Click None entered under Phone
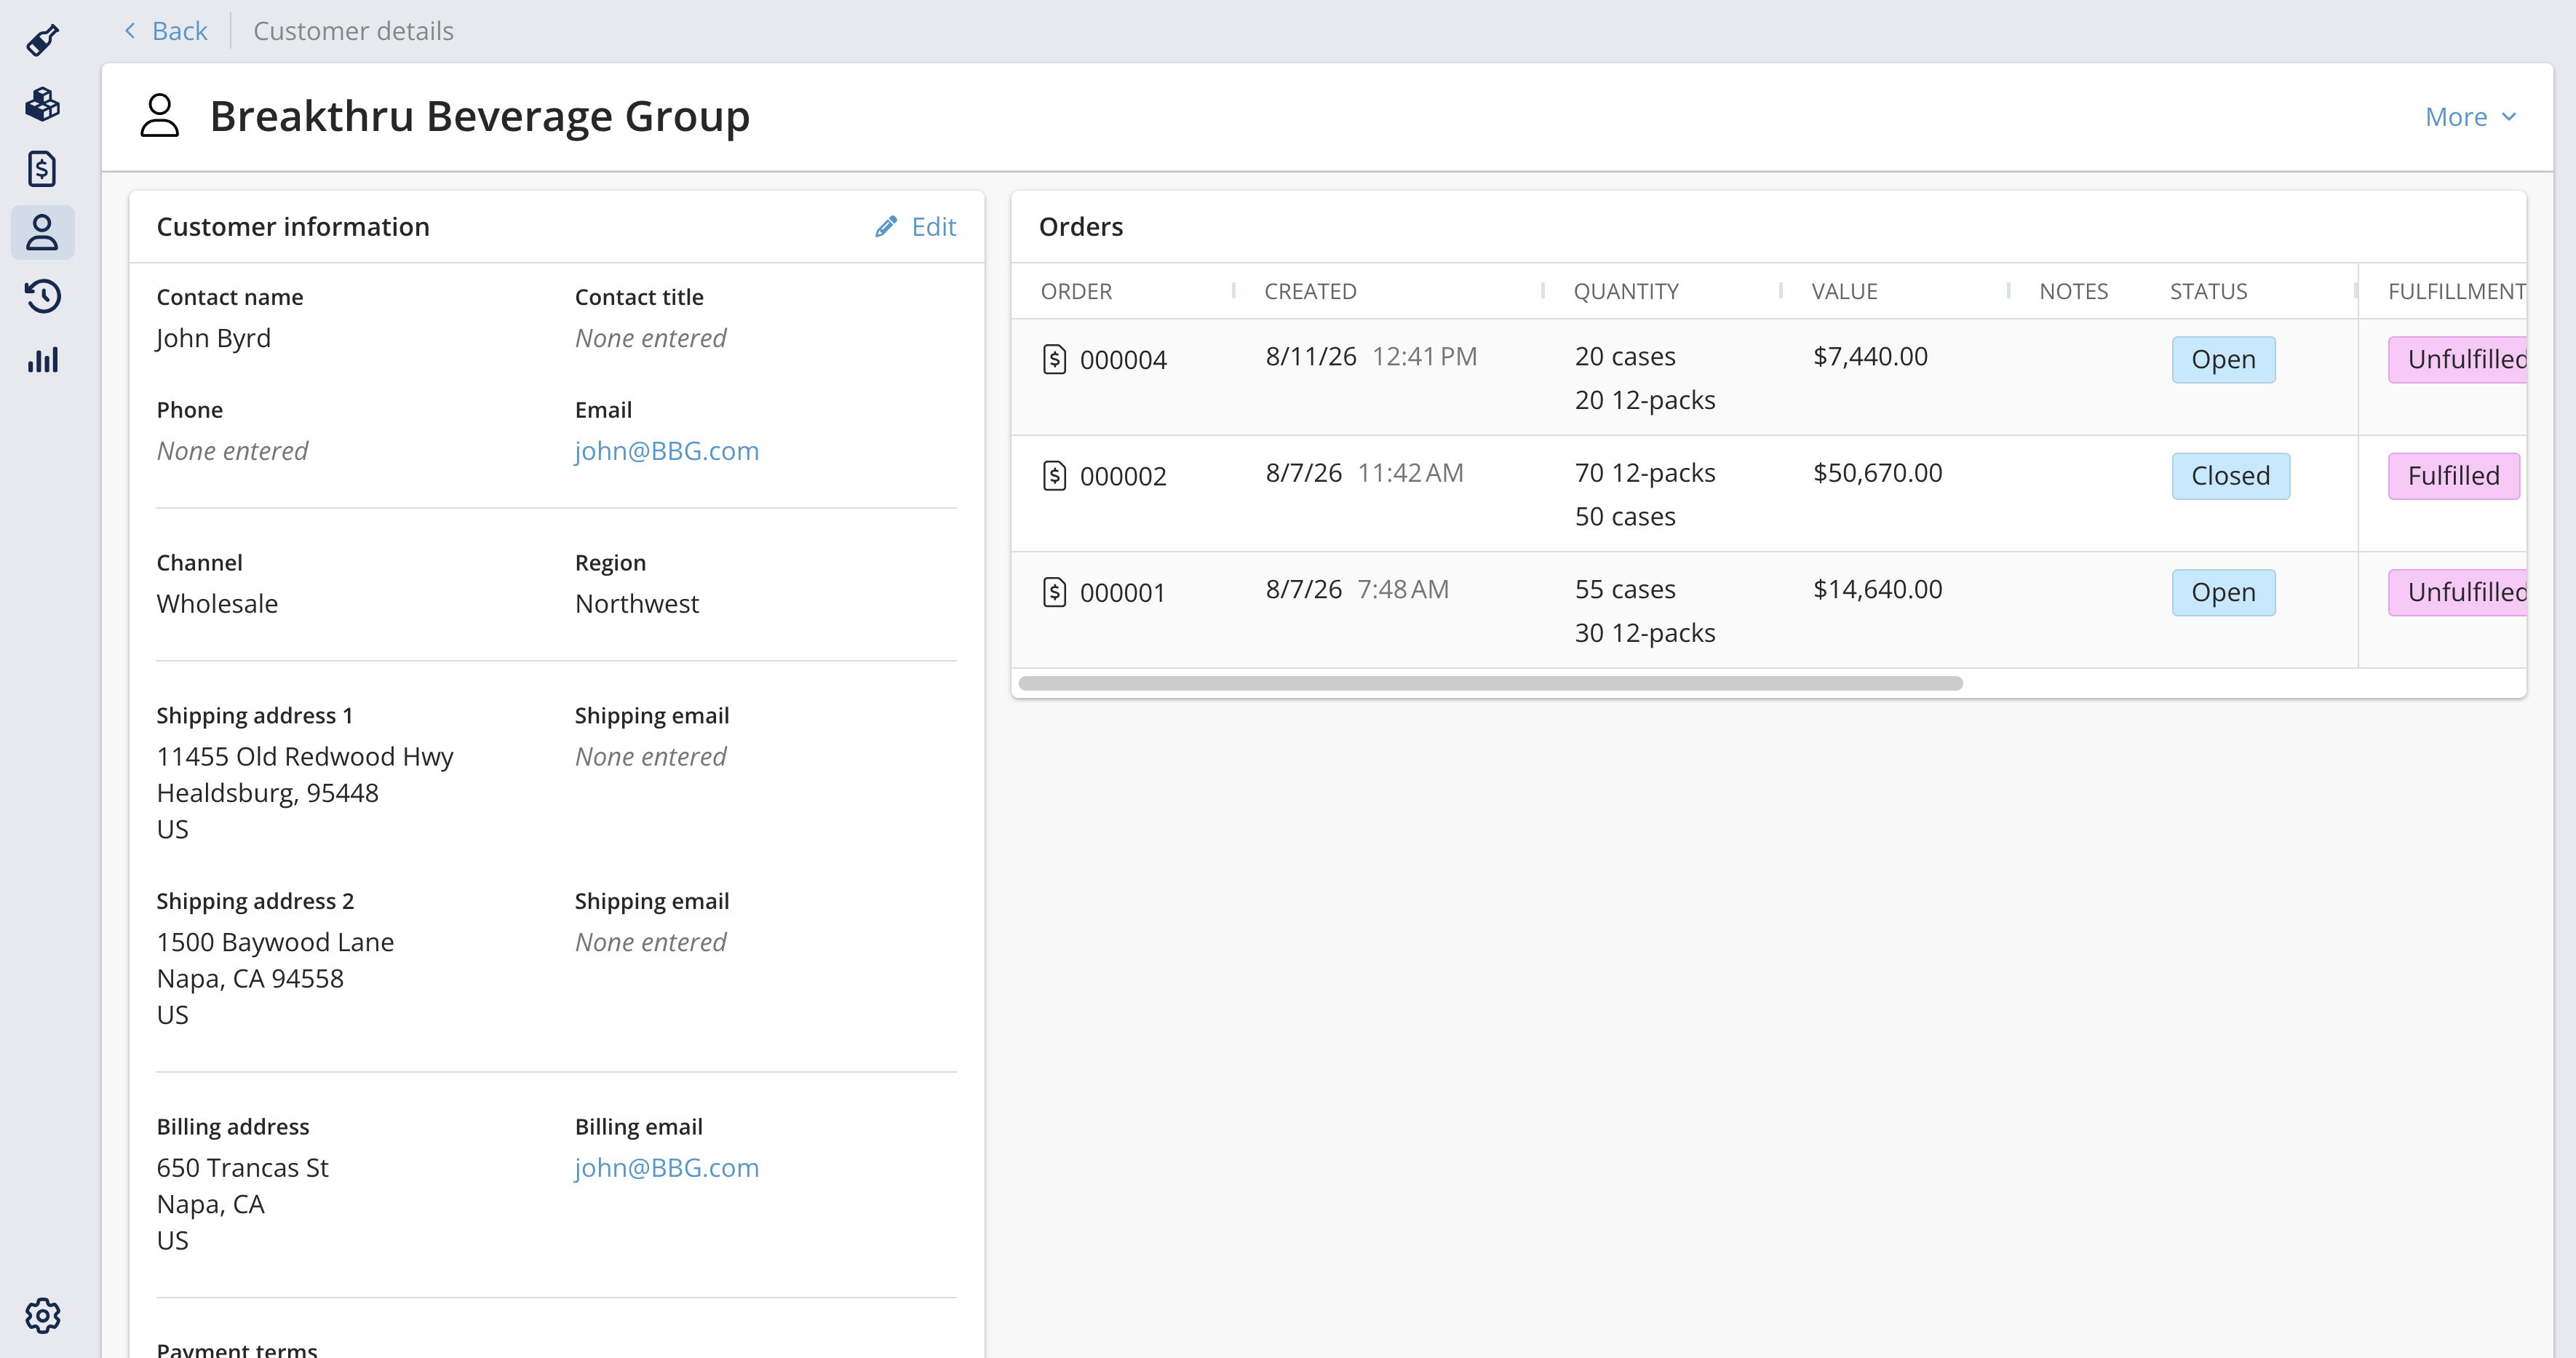 pyautogui.click(x=232, y=451)
